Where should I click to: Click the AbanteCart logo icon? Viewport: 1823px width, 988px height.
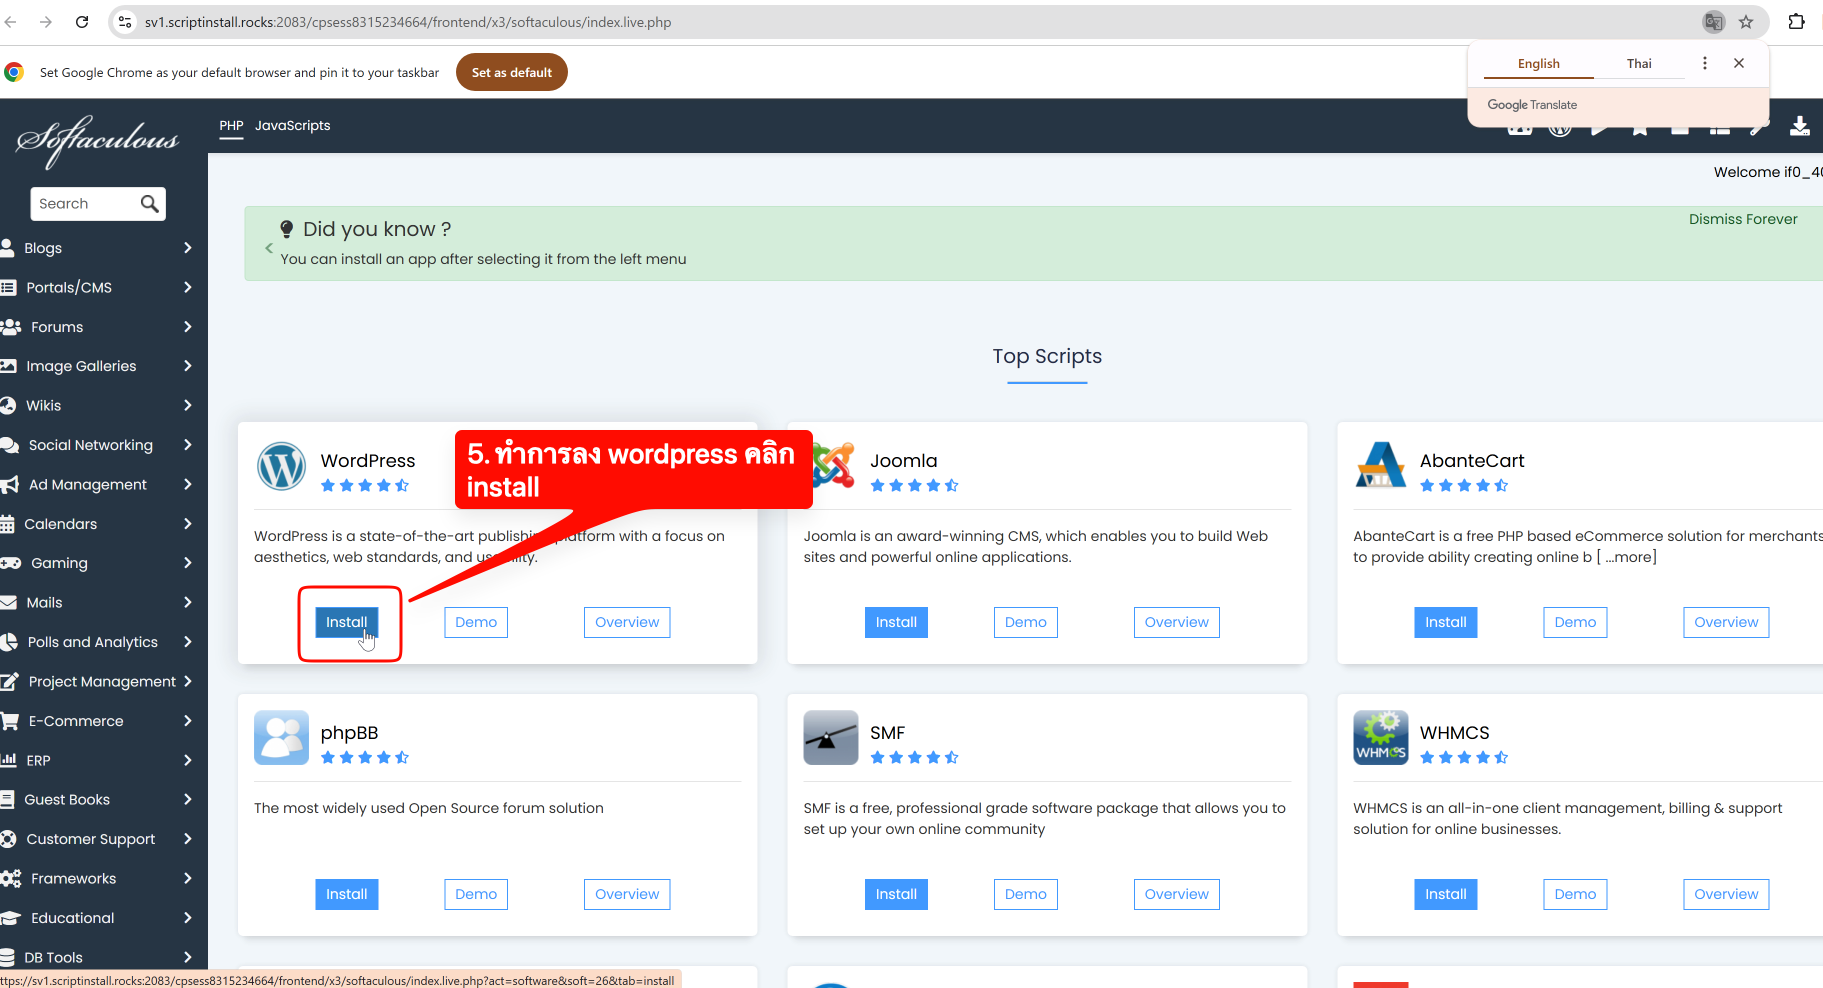(1380, 466)
